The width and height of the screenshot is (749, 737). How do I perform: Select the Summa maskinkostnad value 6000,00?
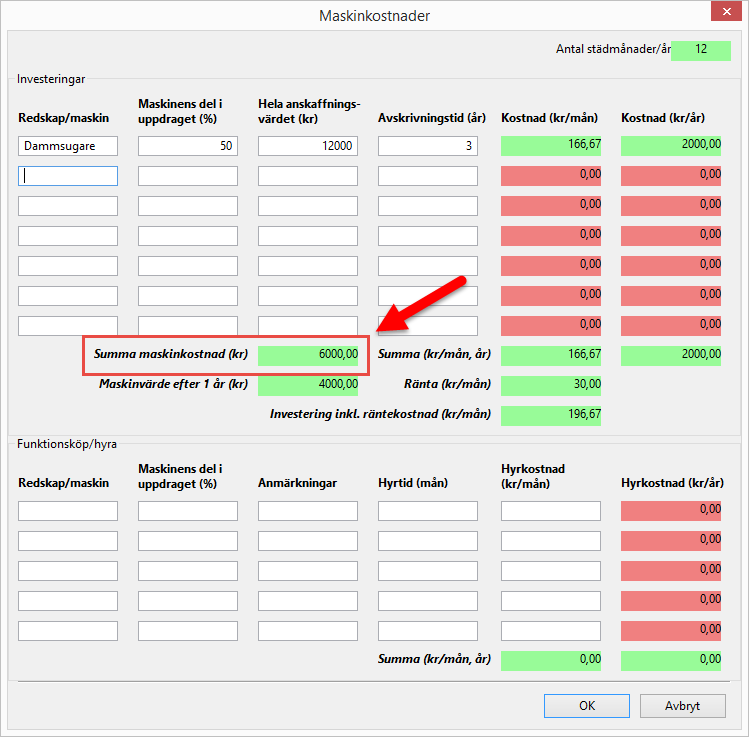[308, 354]
